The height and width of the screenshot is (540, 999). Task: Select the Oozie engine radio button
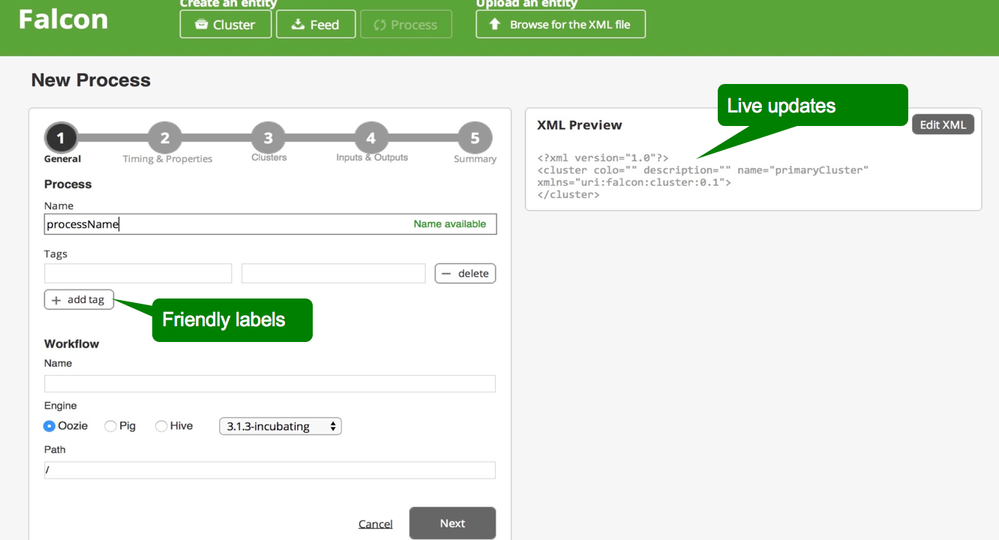click(x=49, y=426)
